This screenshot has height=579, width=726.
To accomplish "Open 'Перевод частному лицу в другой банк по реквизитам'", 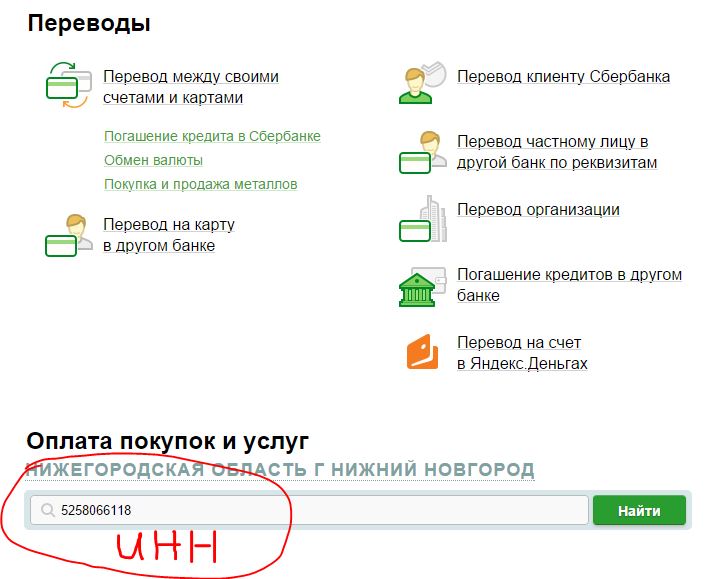I will [x=557, y=152].
